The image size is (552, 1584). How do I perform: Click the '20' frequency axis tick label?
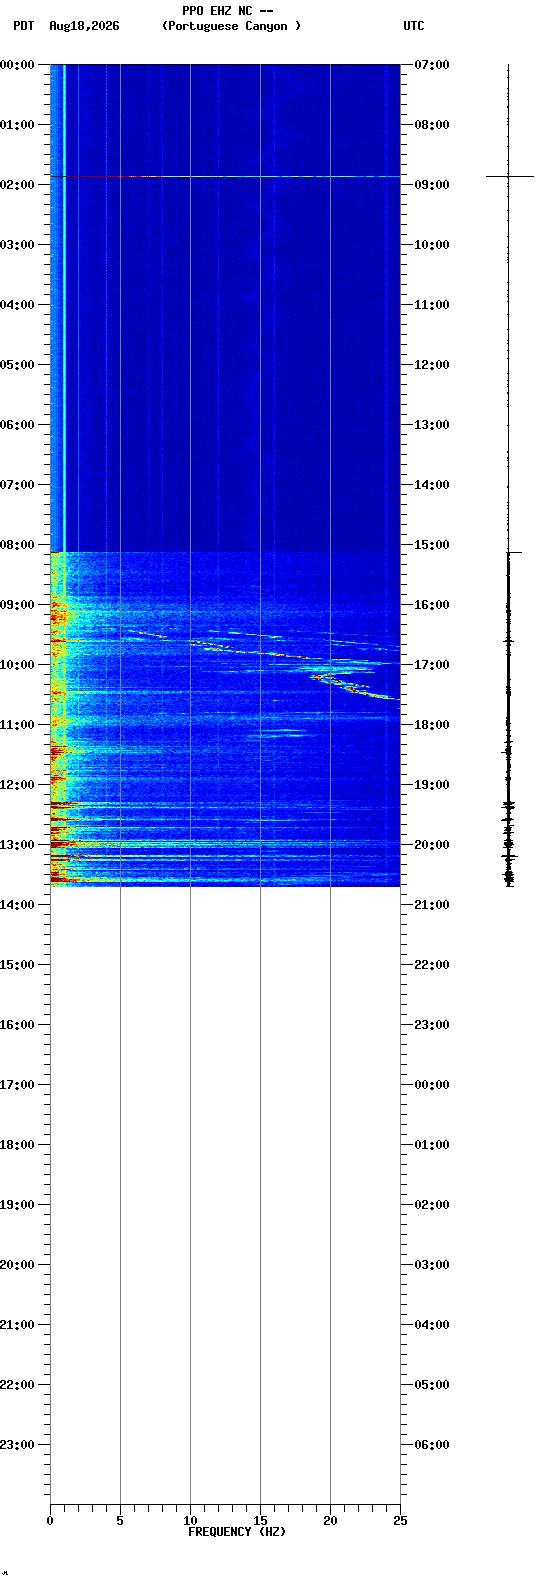[x=330, y=1521]
